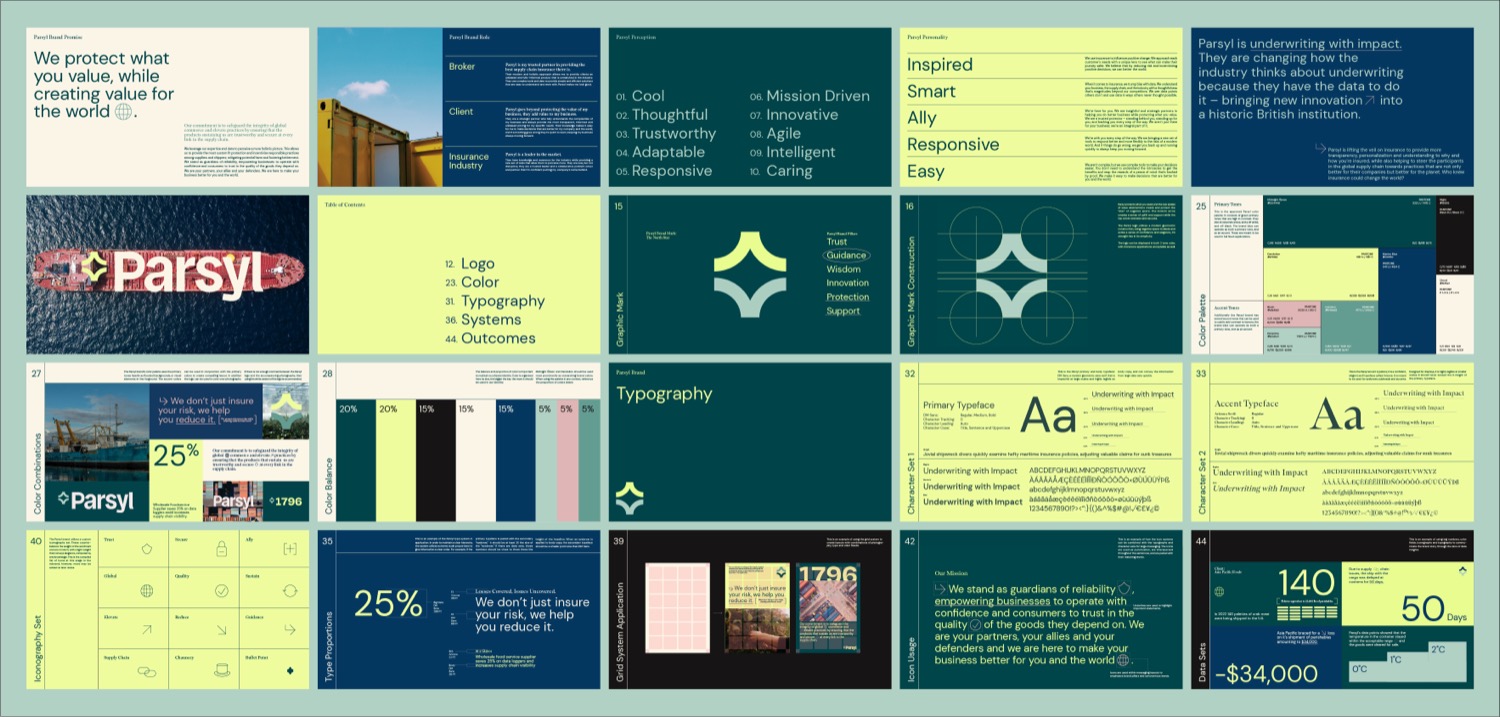Click the underlined Protection pillar text

pos(847,297)
